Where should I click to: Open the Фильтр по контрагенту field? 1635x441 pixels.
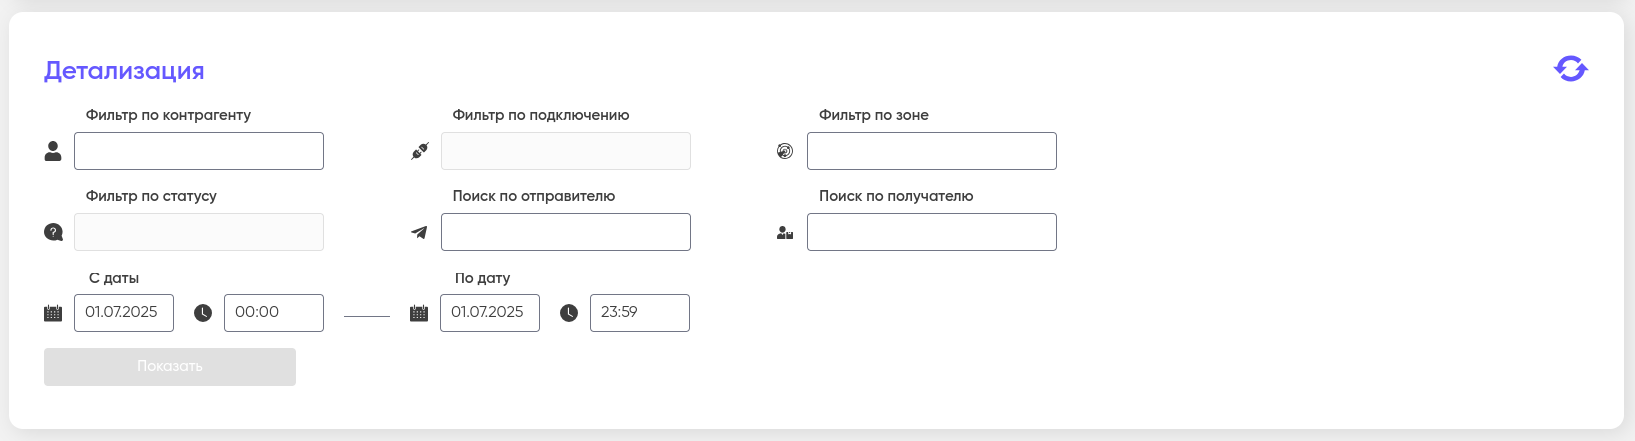coord(199,151)
